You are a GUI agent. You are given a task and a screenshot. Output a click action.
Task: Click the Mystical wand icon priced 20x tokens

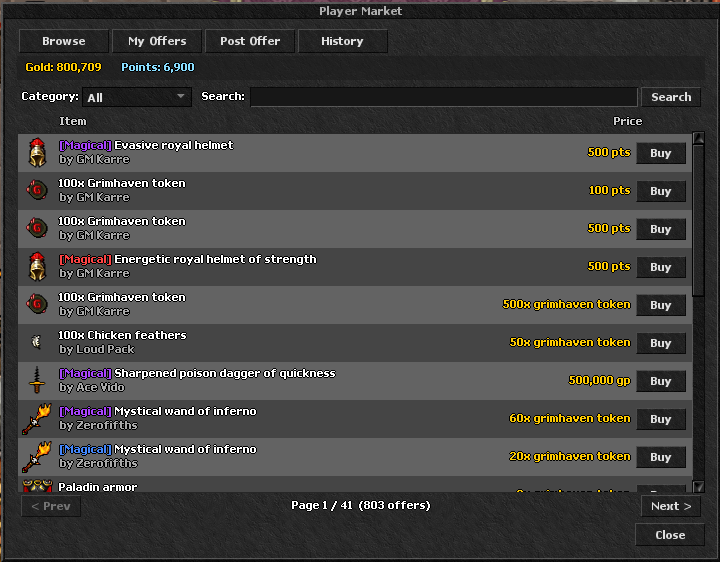(x=37, y=456)
